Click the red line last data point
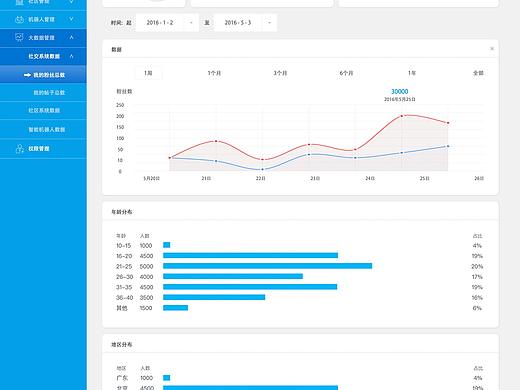Viewport: 520px width, 390px height. pyautogui.click(x=448, y=123)
